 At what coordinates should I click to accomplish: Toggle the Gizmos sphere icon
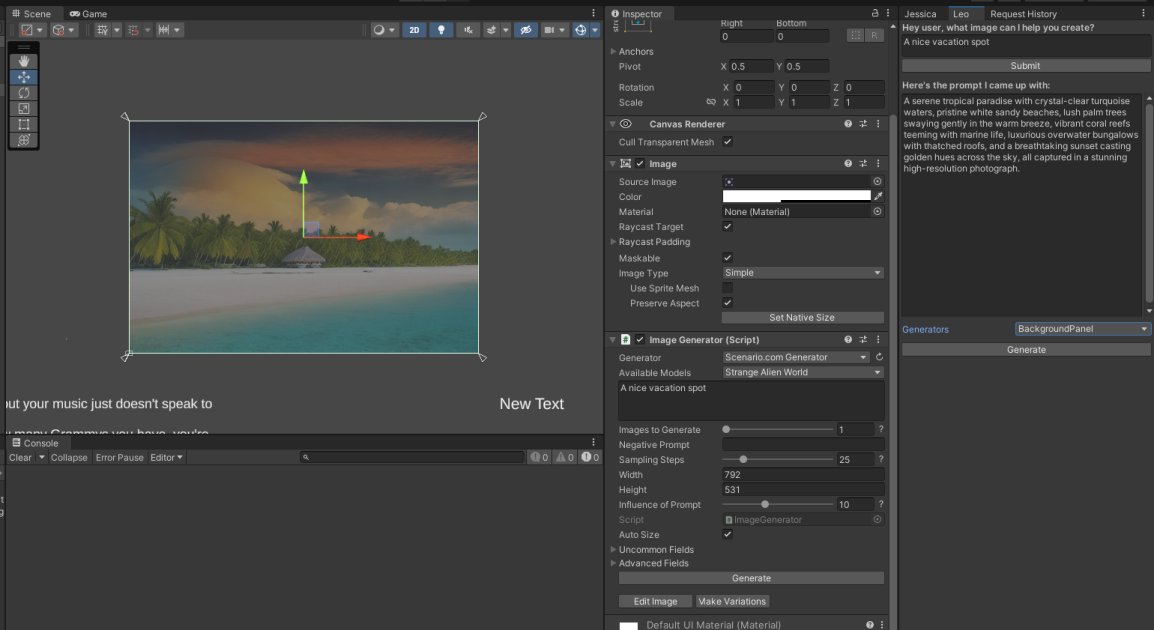point(581,30)
